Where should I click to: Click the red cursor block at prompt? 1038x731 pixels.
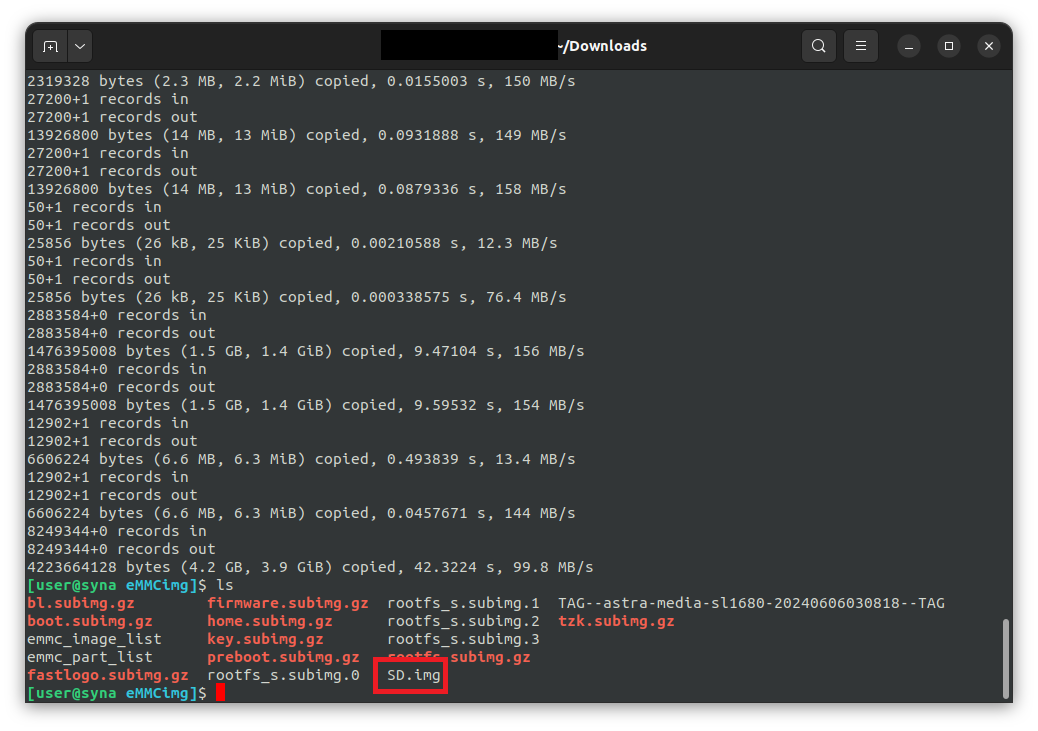(220, 693)
